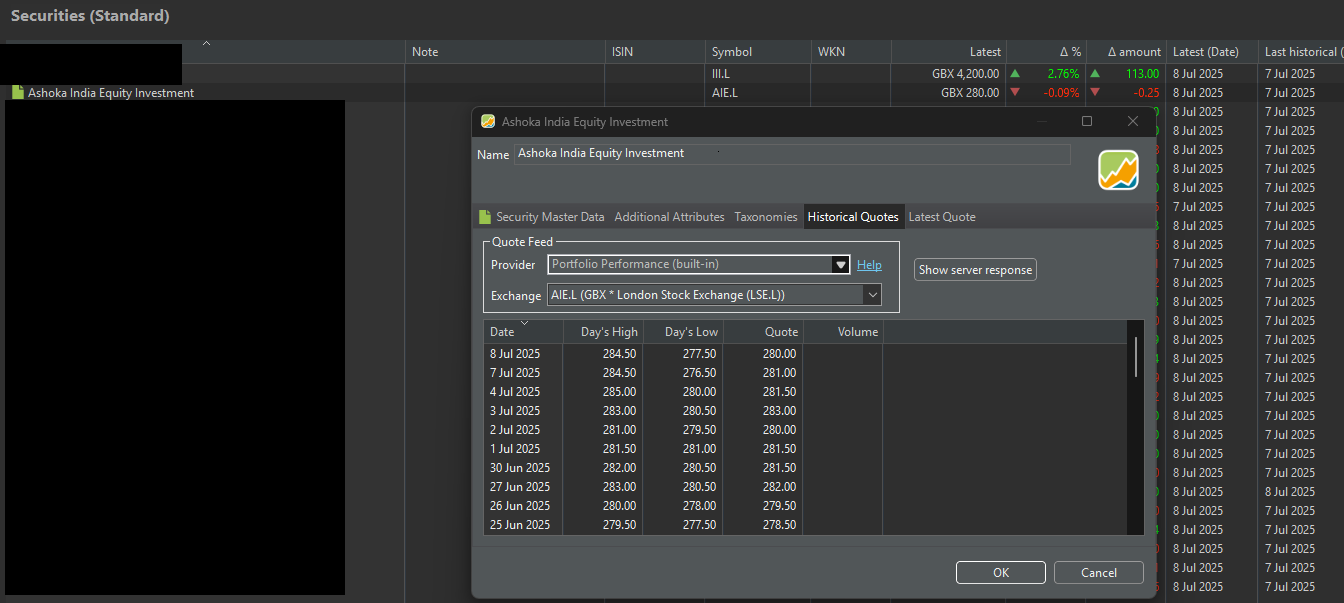
Task: Click the Quote column header in dialog
Action: point(762,331)
